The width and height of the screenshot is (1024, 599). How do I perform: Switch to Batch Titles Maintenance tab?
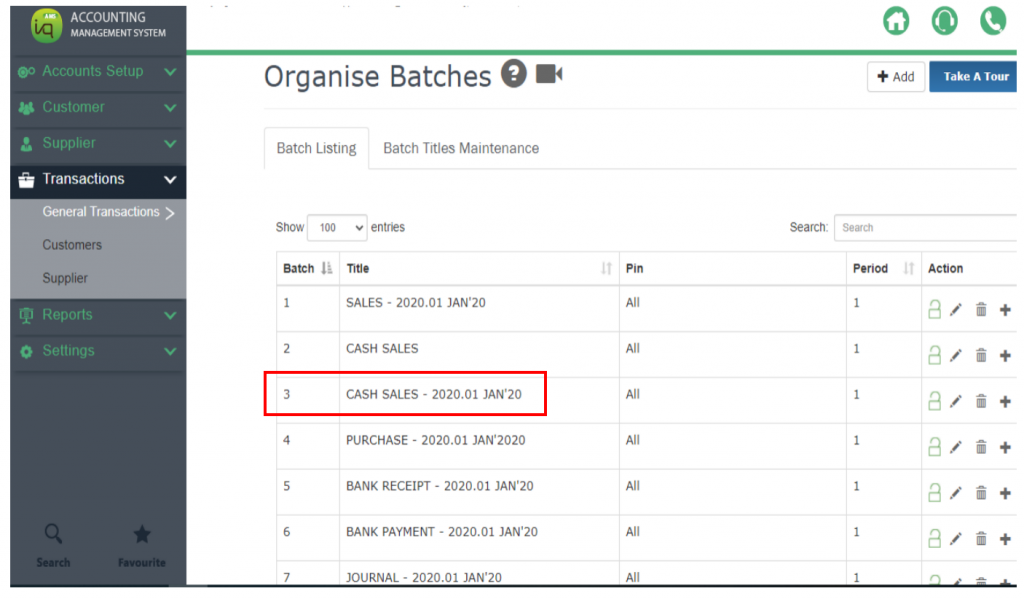tap(461, 148)
